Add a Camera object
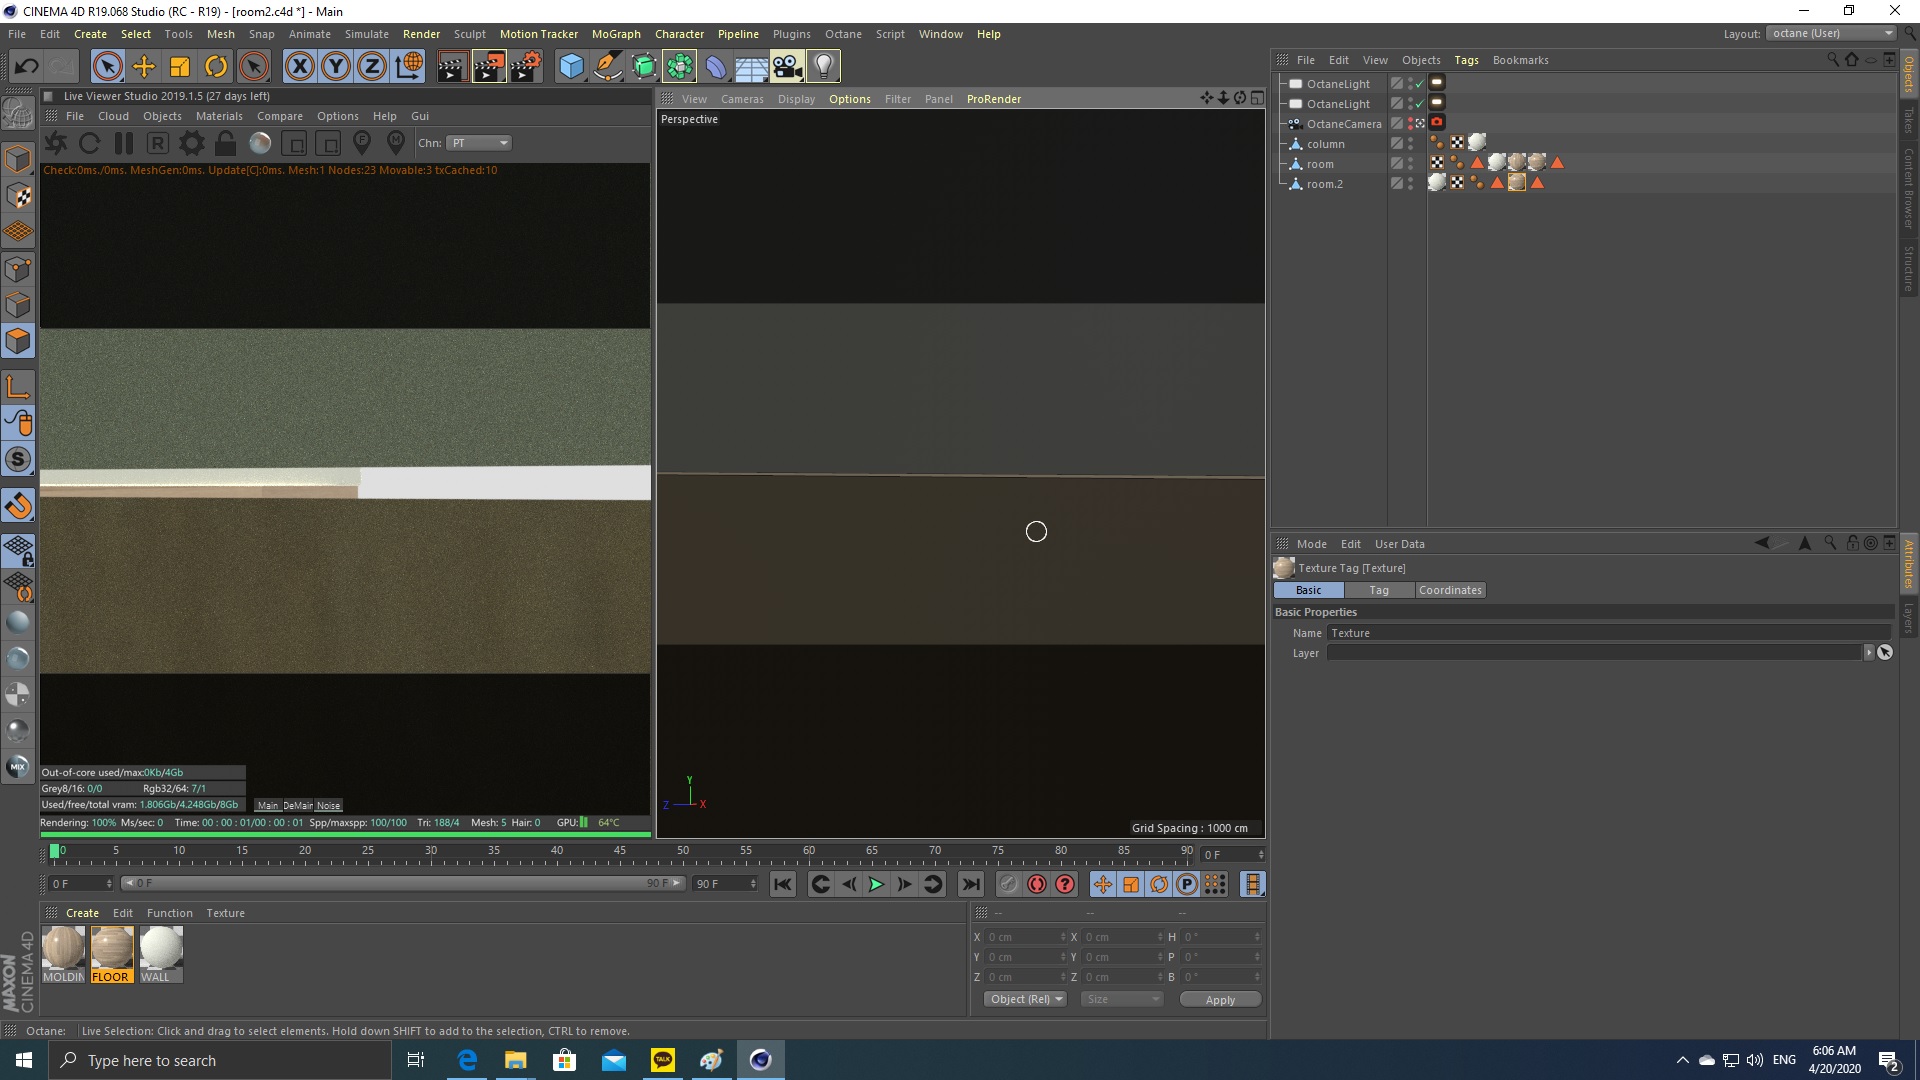Screen dimensions: 1920x1080 point(787,67)
